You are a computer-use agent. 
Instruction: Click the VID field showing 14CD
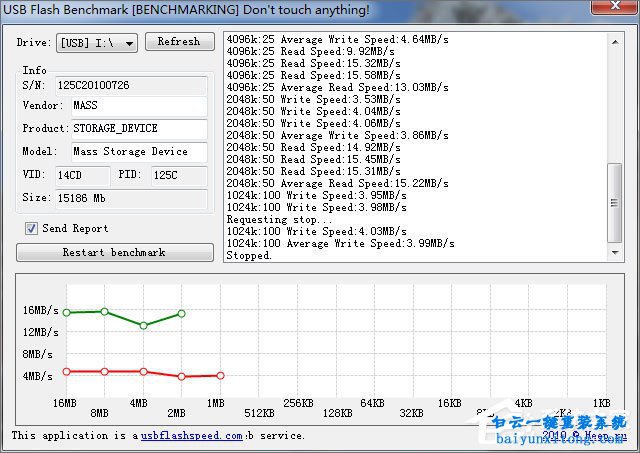[83, 175]
